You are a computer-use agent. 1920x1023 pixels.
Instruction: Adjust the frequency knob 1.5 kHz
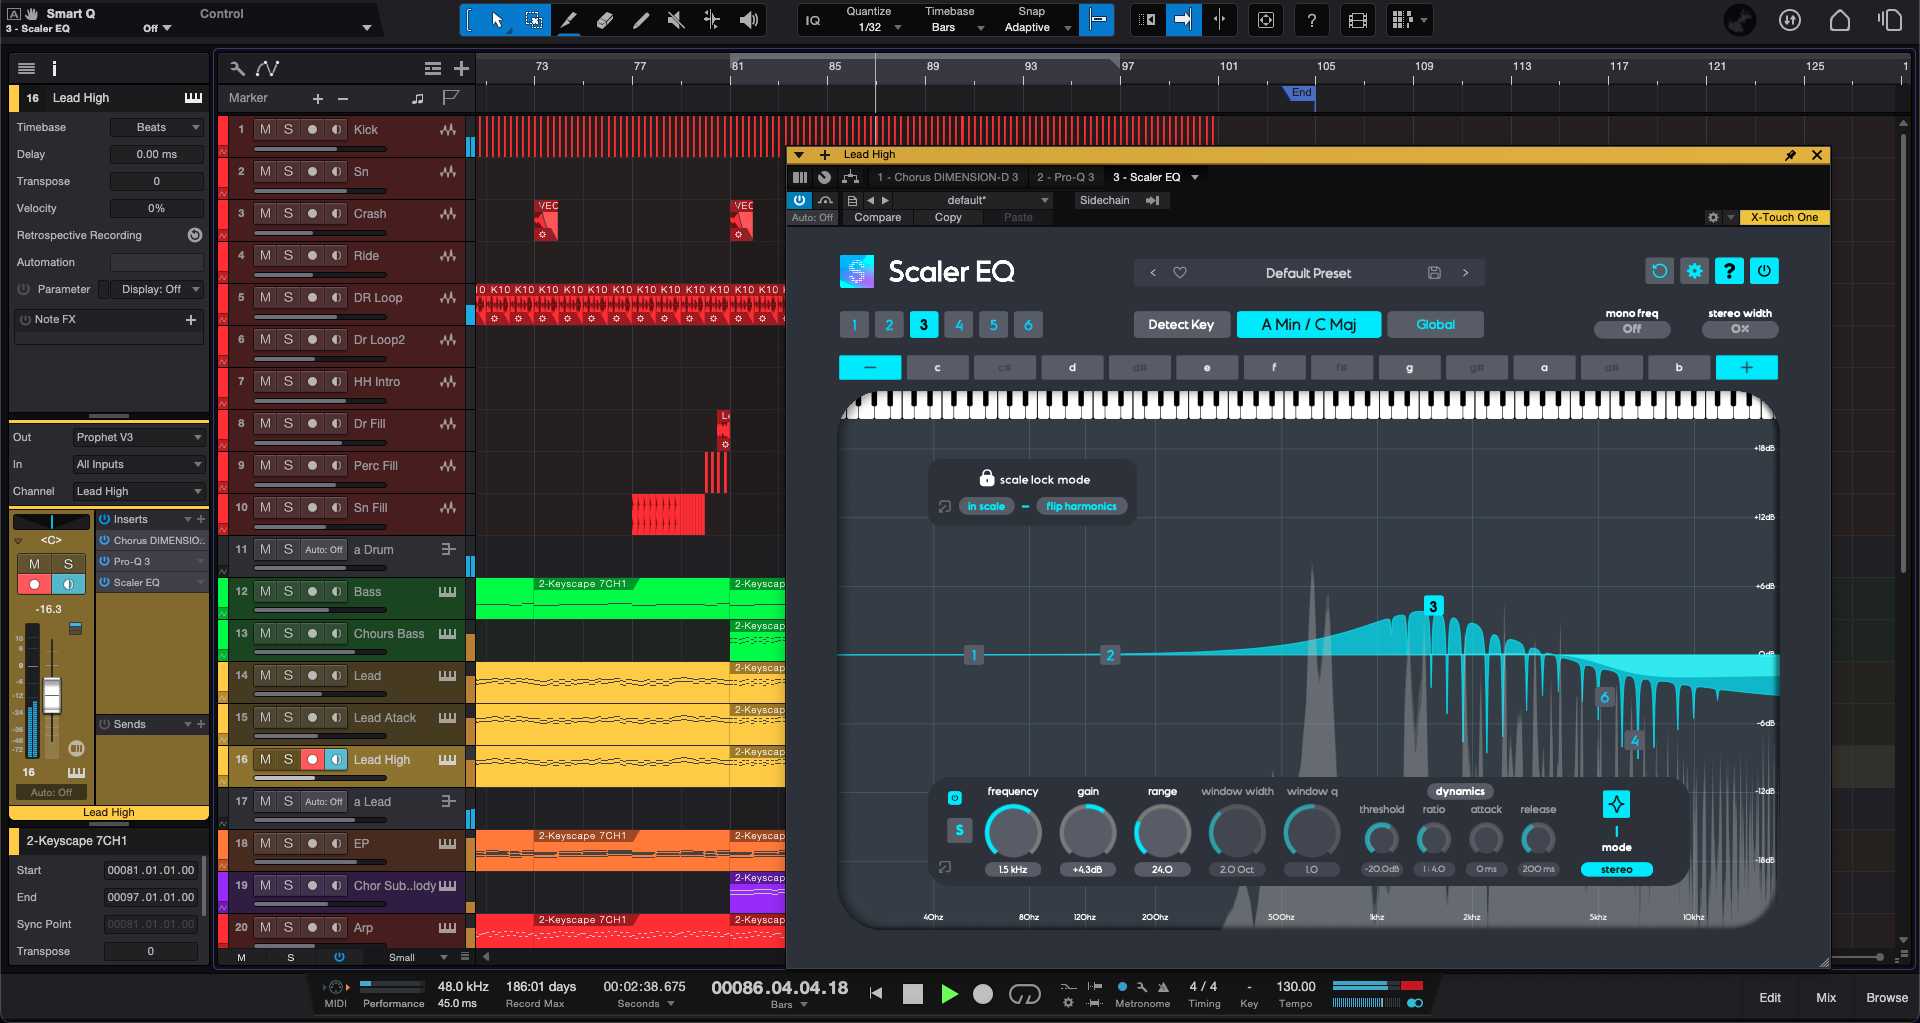(x=1013, y=832)
